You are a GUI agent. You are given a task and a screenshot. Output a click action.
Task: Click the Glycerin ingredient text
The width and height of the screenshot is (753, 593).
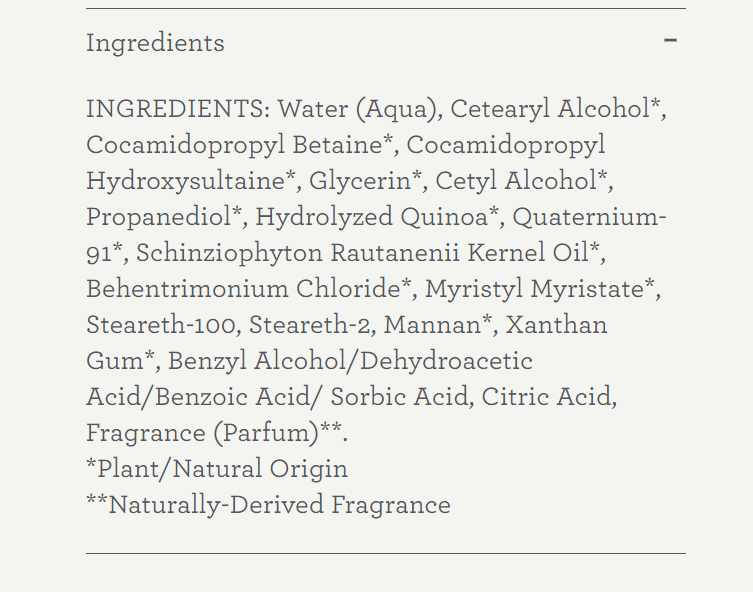[360, 181]
